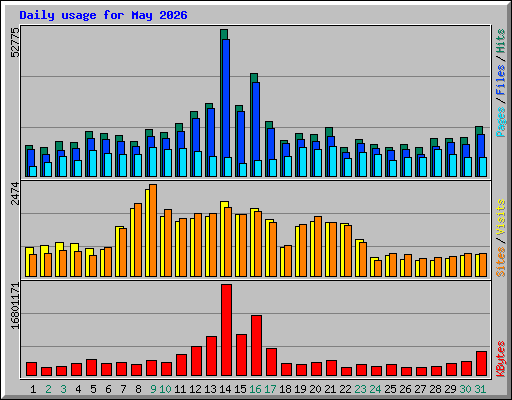Click day 4 on the x-axis
Image resolution: width=512 pixels, height=400 pixels.
point(78,389)
